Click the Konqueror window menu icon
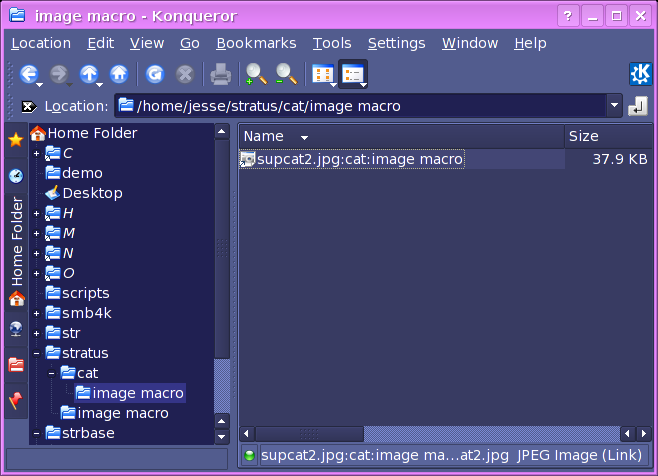658x476 pixels. (17, 15)
